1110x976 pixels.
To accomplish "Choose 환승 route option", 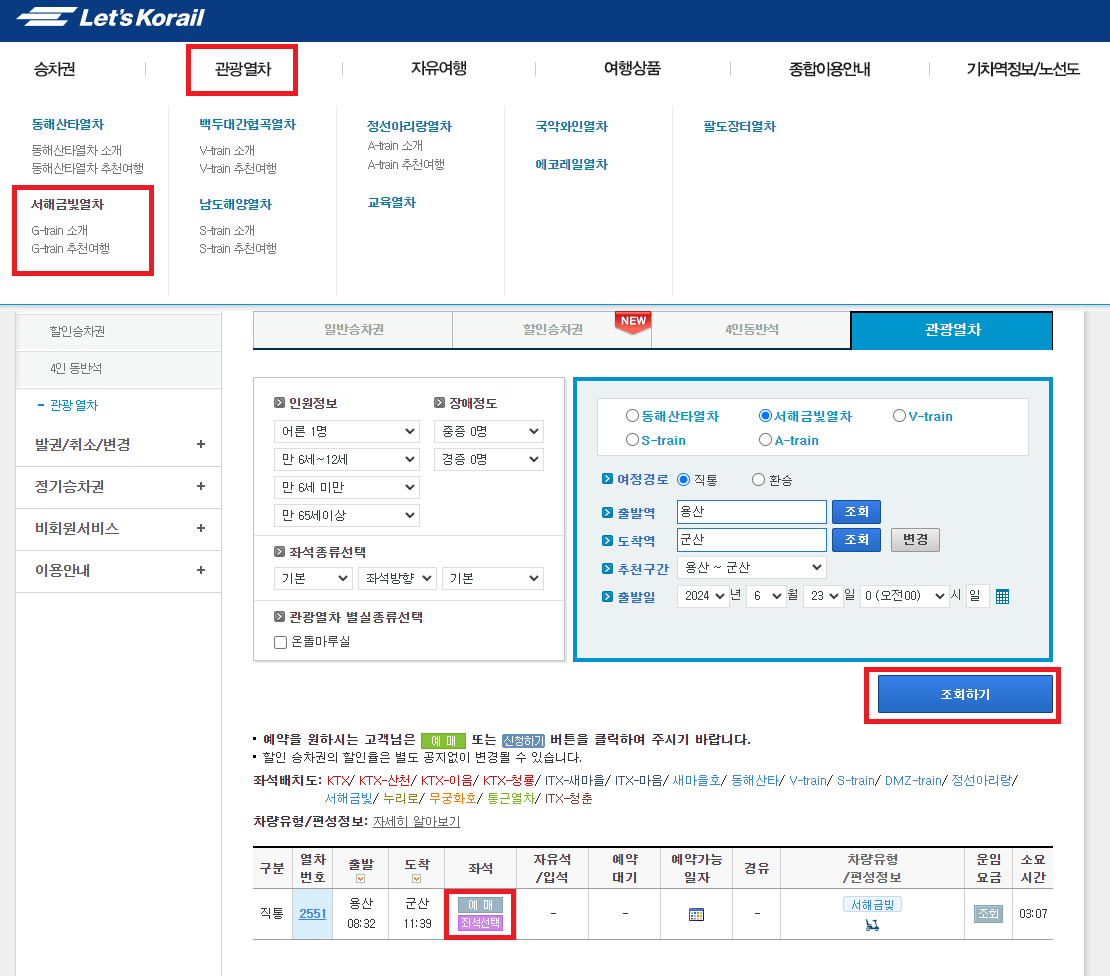I will click(x=758, y=480).
